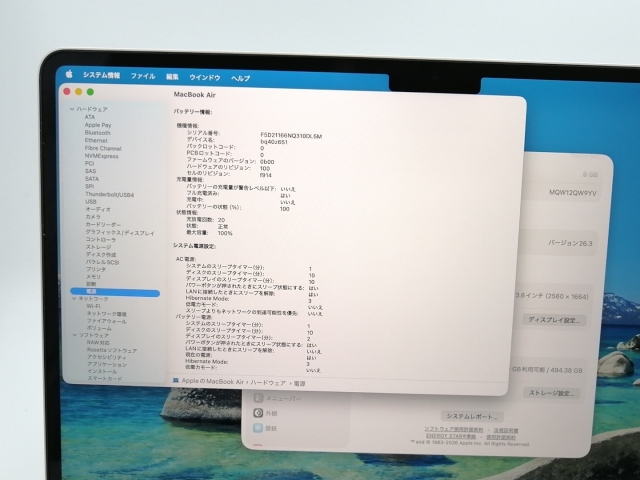Collapse the ハードウェア tree section
Screen dimensions: 640x480
point(72,109)
